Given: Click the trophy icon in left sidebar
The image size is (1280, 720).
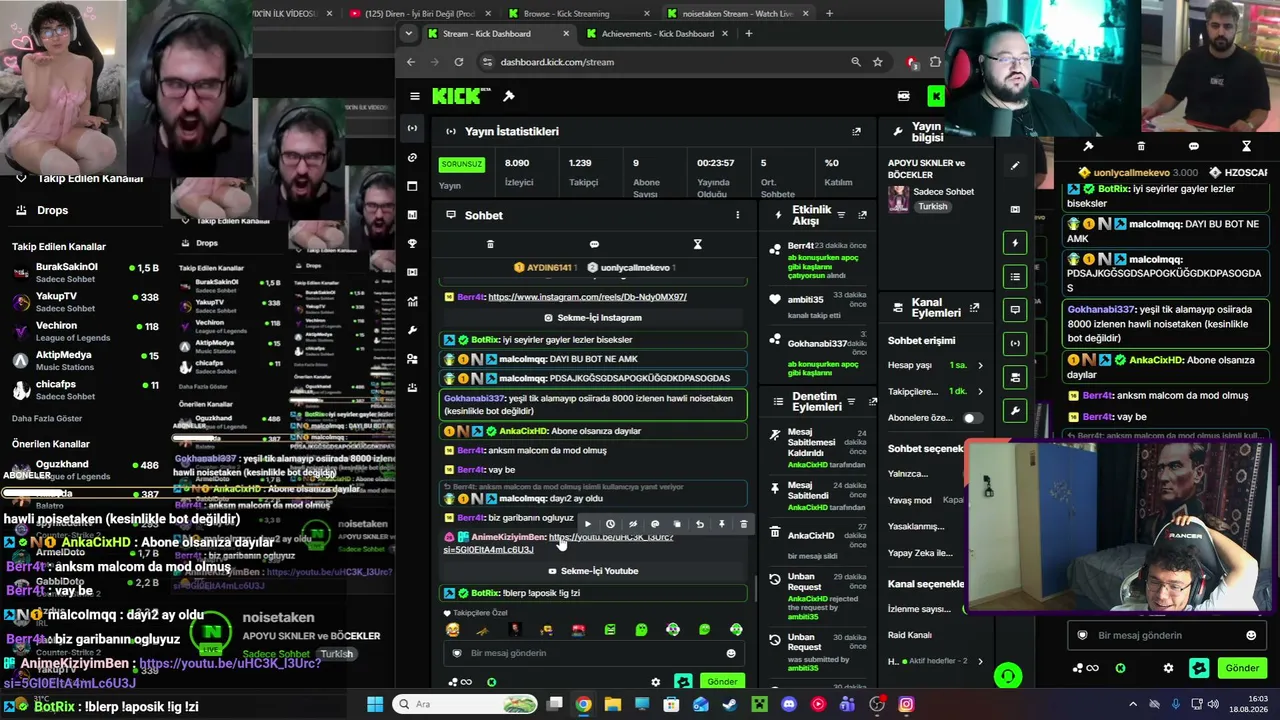Looking at the screenshot, I should click(412, 243).
